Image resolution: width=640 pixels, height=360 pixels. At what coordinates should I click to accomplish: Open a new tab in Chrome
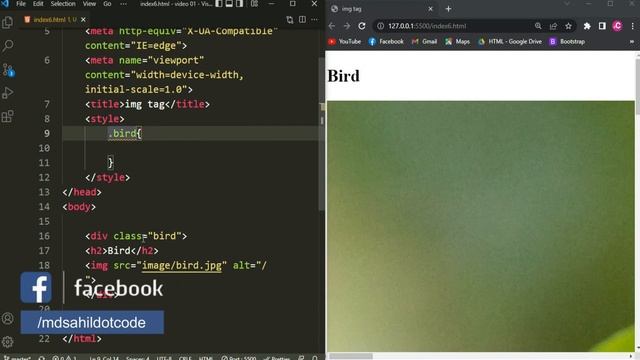448,9
